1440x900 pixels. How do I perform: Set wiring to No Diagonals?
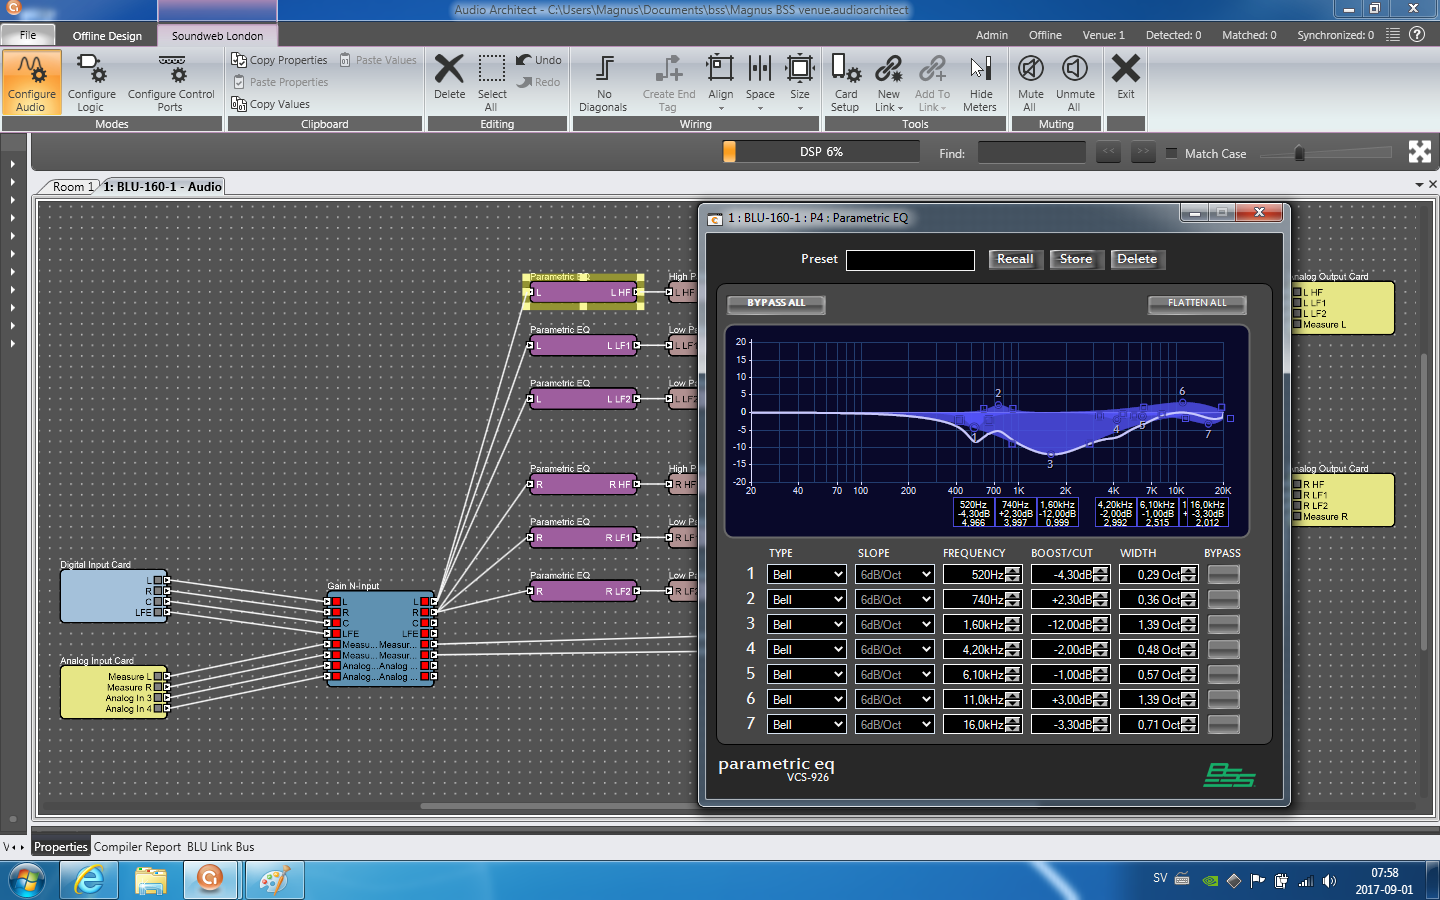click(603, 83)
